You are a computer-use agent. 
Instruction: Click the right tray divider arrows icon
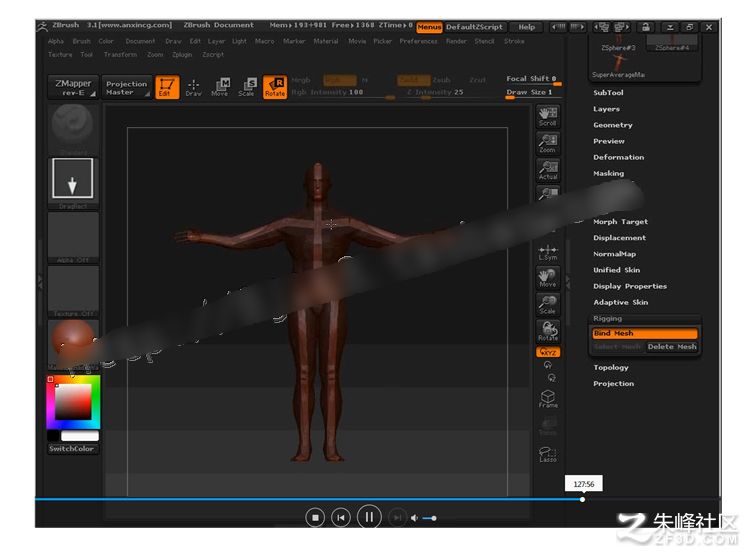click(x=568, y=281)
